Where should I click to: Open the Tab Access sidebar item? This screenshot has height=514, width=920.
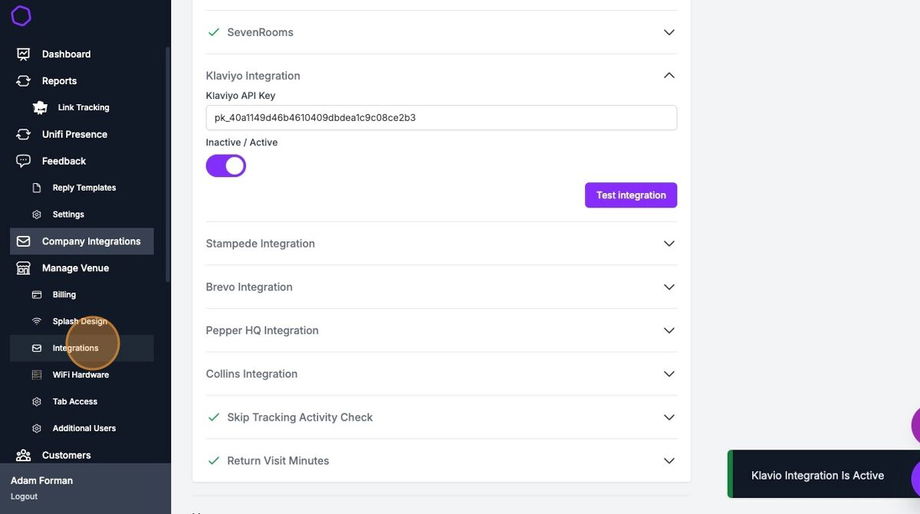point(75,402)
